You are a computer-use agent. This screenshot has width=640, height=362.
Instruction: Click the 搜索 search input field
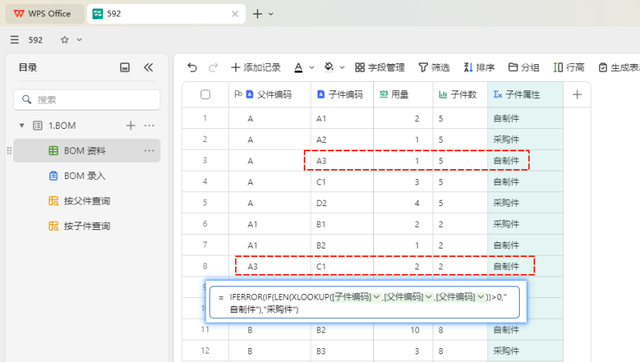(87, 100)
